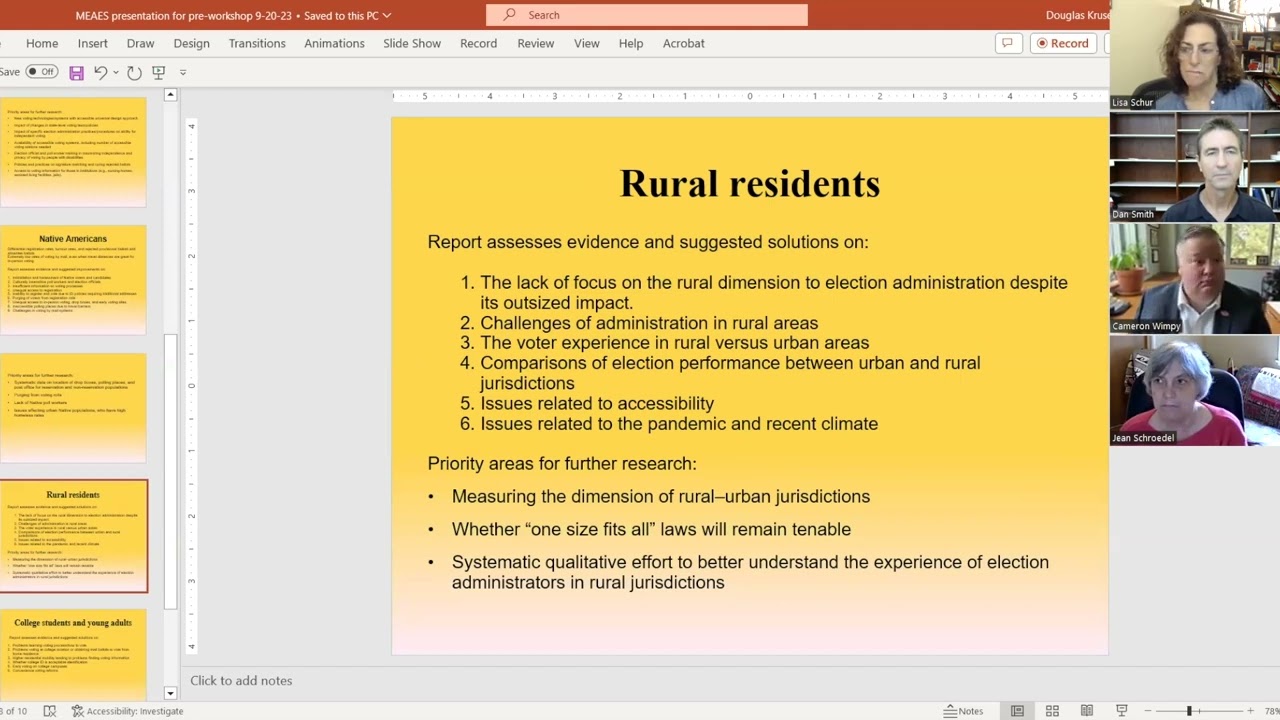Click Cameron Wimpy's video tile
Screen dimensions: 1280x720
click(x=1195, y=279)
